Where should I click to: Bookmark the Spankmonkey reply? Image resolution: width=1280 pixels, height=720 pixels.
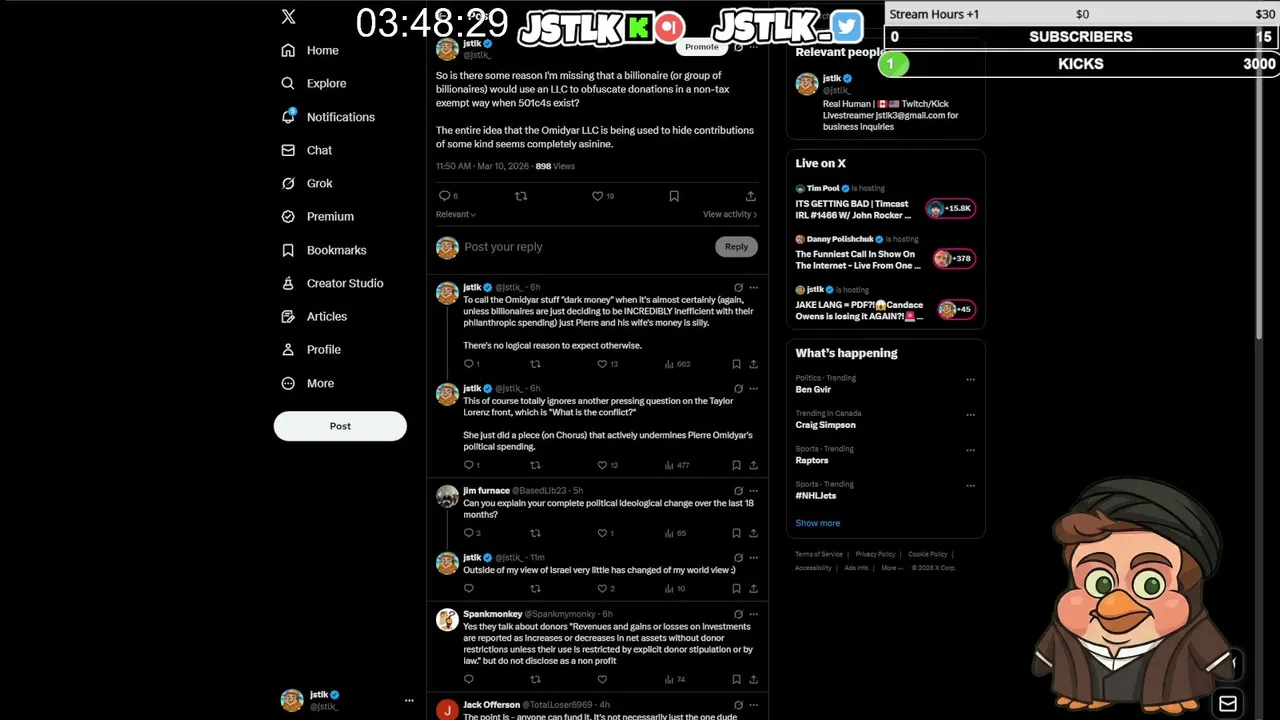(x=736, y=680)
